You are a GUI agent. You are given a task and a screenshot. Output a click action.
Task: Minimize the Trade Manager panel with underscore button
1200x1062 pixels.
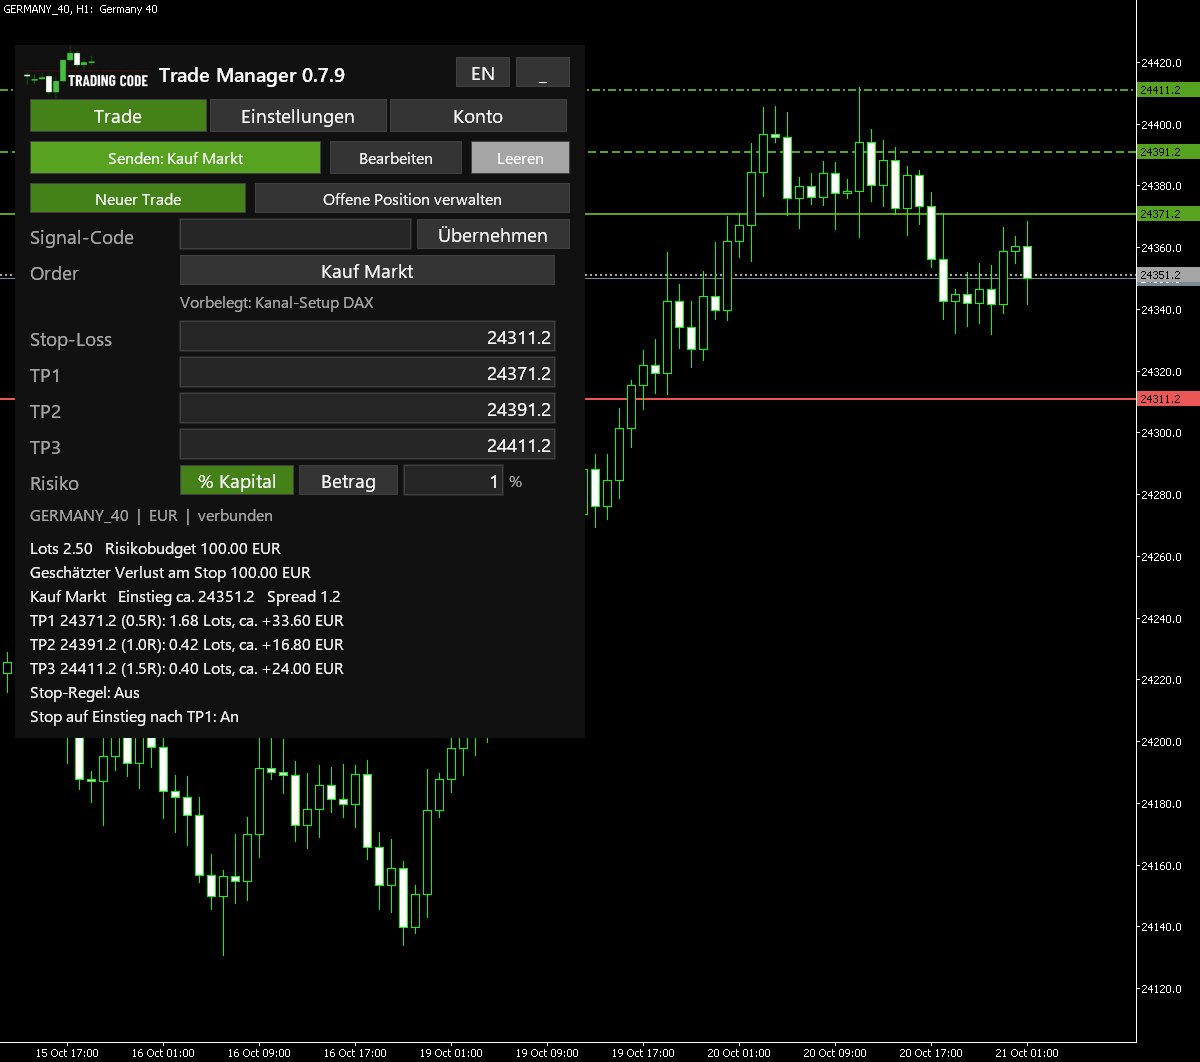coord(543,73)
